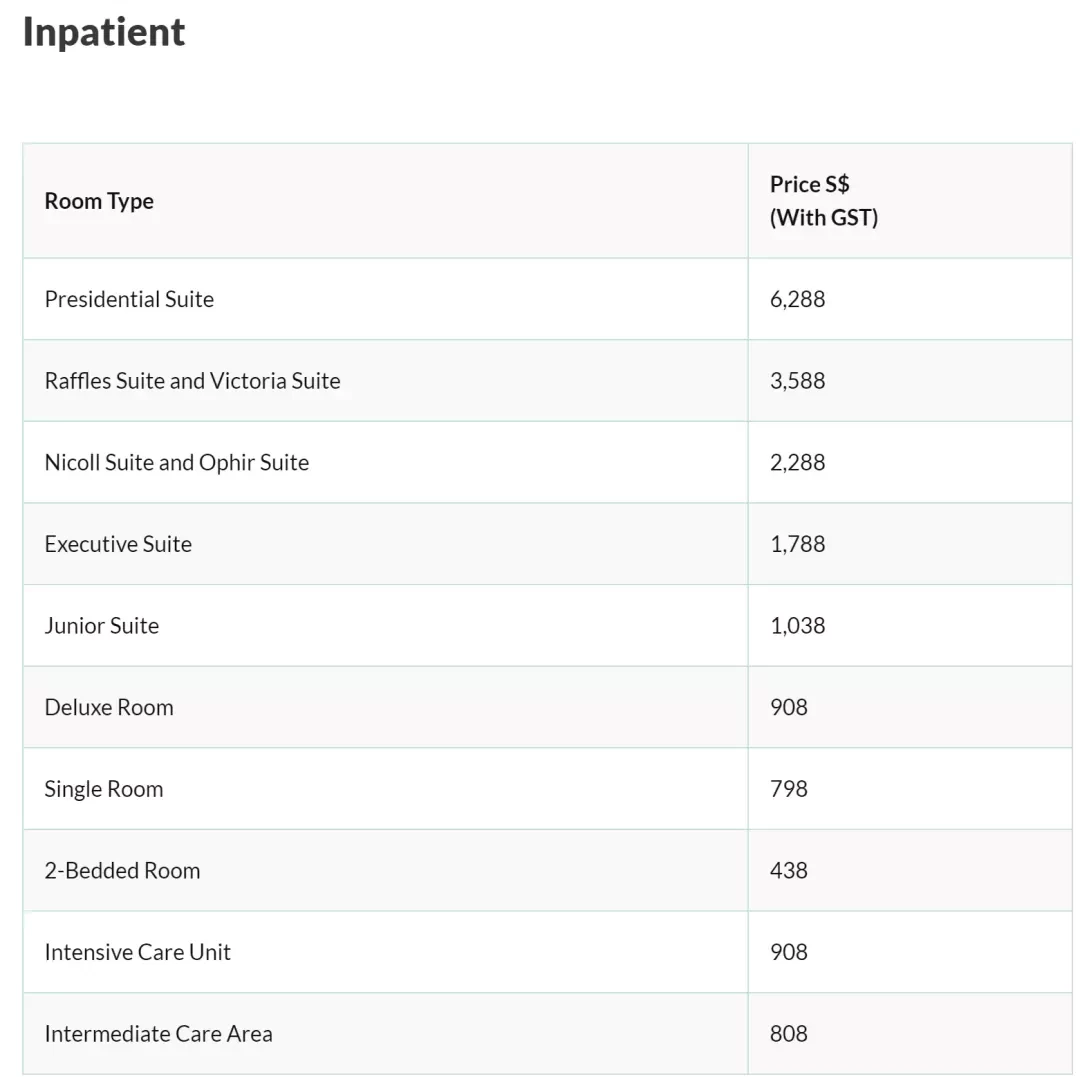
Task: Click the 1,038 price cell
Action: (x=798, y=625)
